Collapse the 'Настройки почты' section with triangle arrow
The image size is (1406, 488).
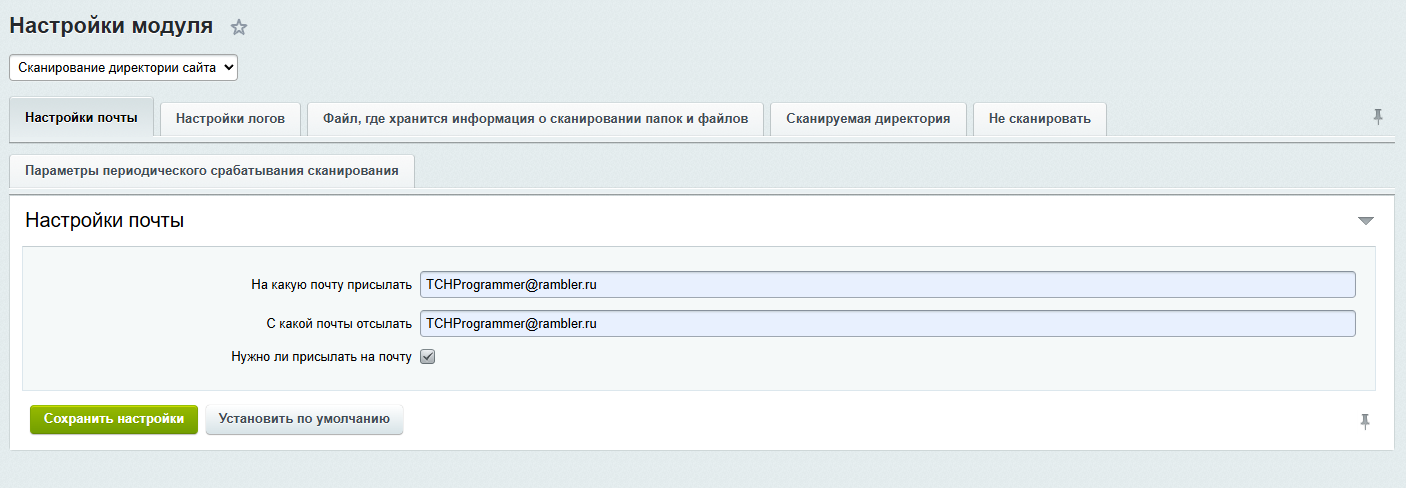click(1365, 221)
